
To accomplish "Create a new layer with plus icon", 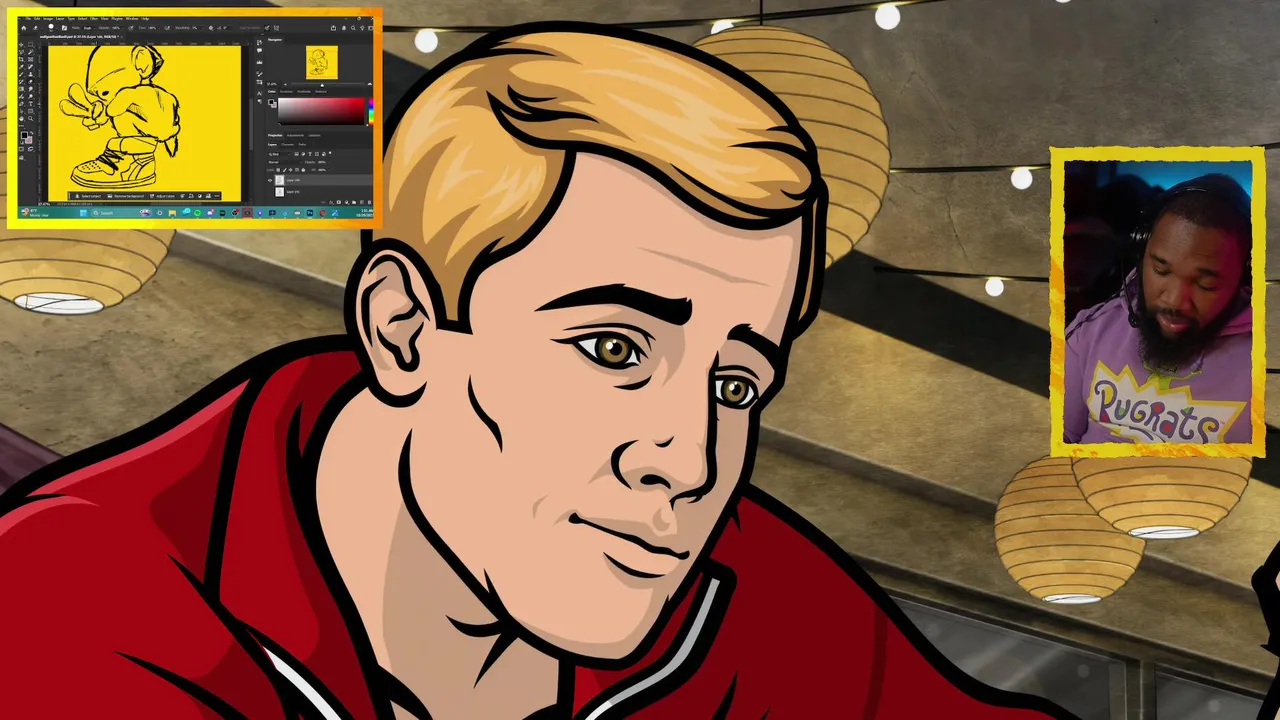I will 362,202.
